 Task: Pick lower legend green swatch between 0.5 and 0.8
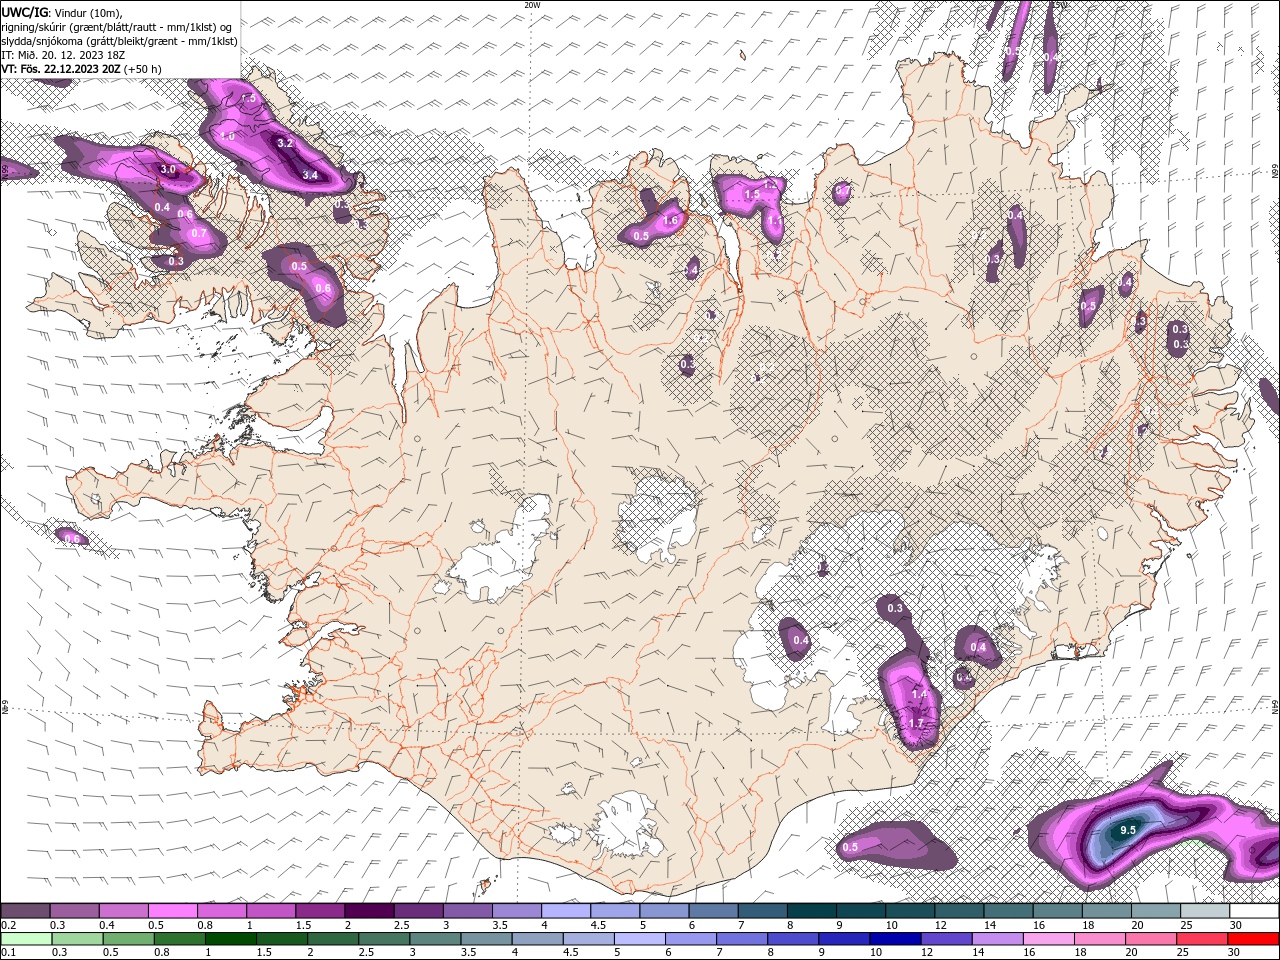point(128,938)
